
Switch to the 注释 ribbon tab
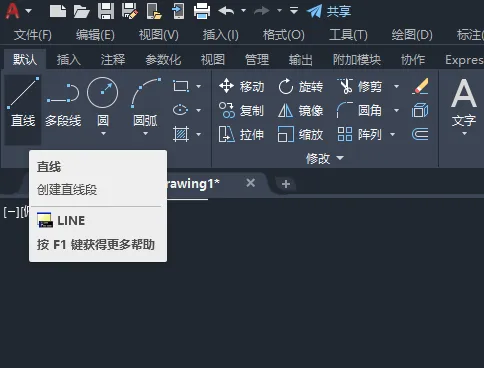(113, 60)
